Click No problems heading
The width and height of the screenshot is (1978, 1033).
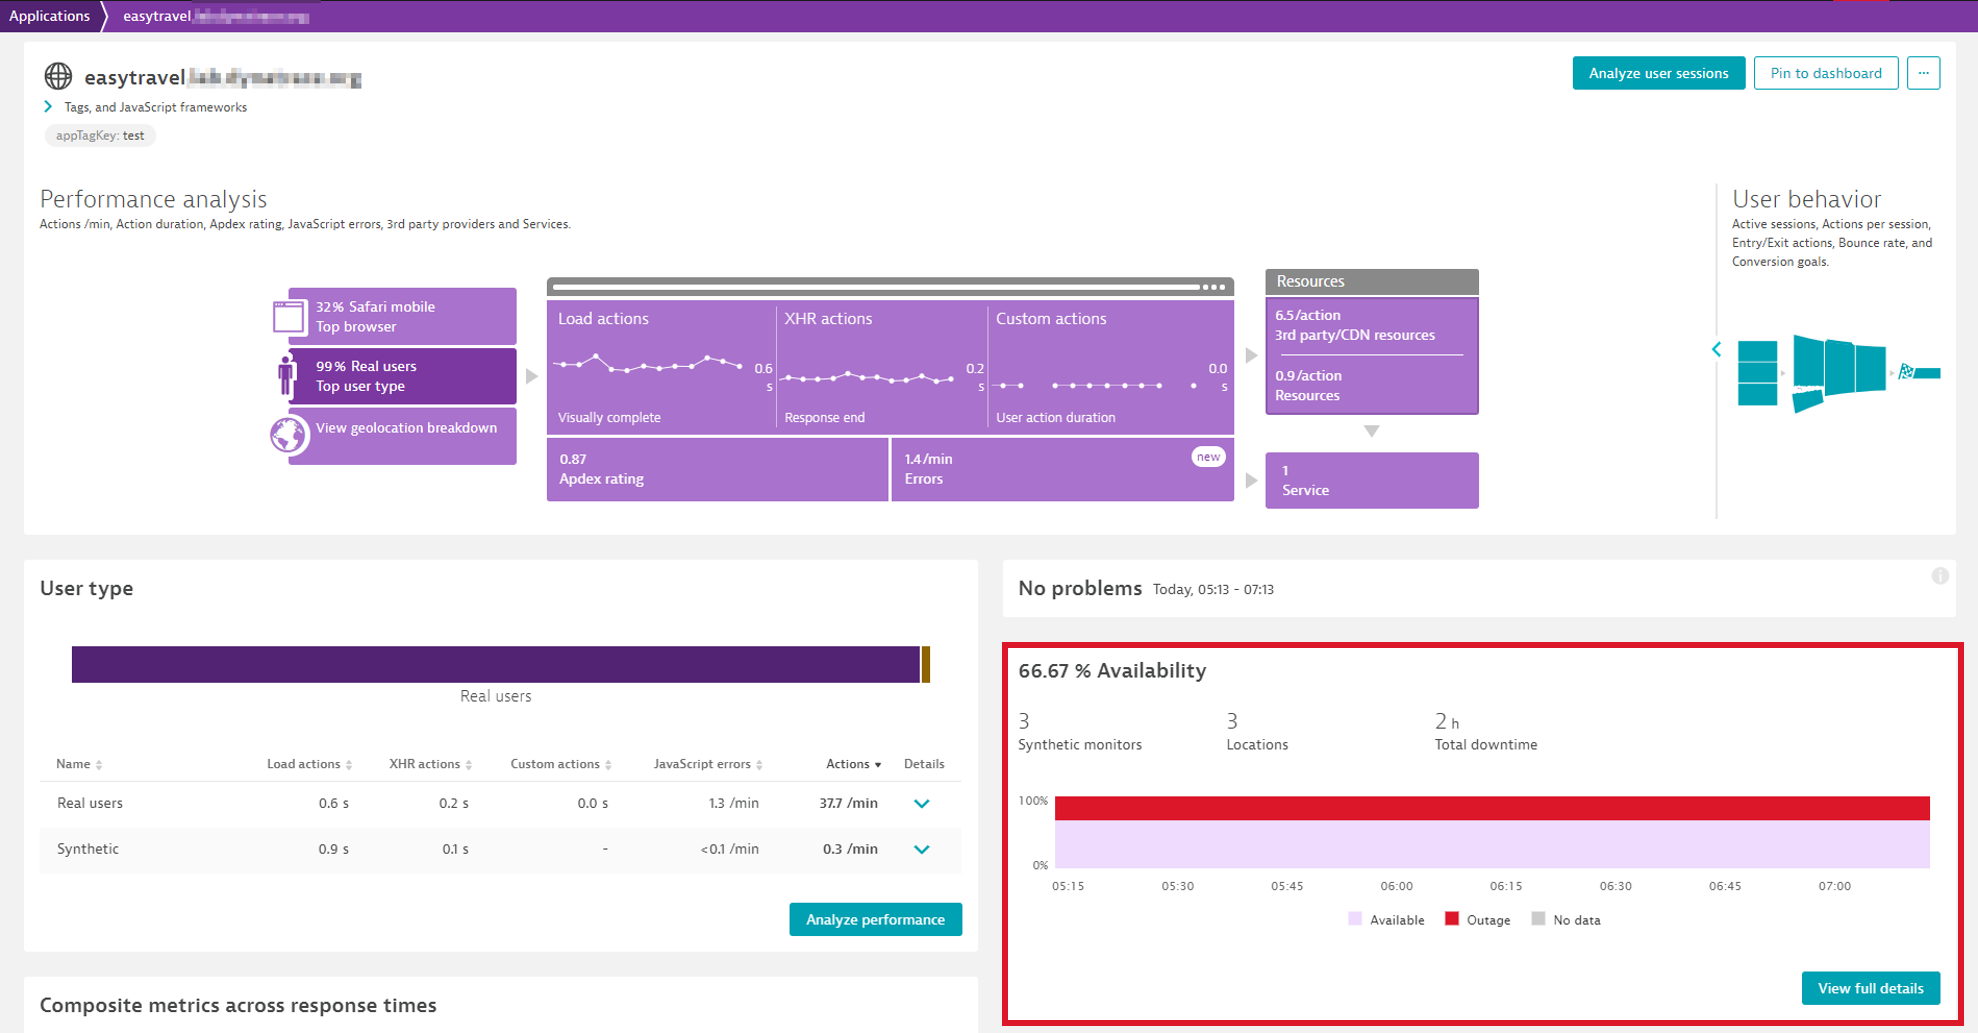tap(1080, 588)
